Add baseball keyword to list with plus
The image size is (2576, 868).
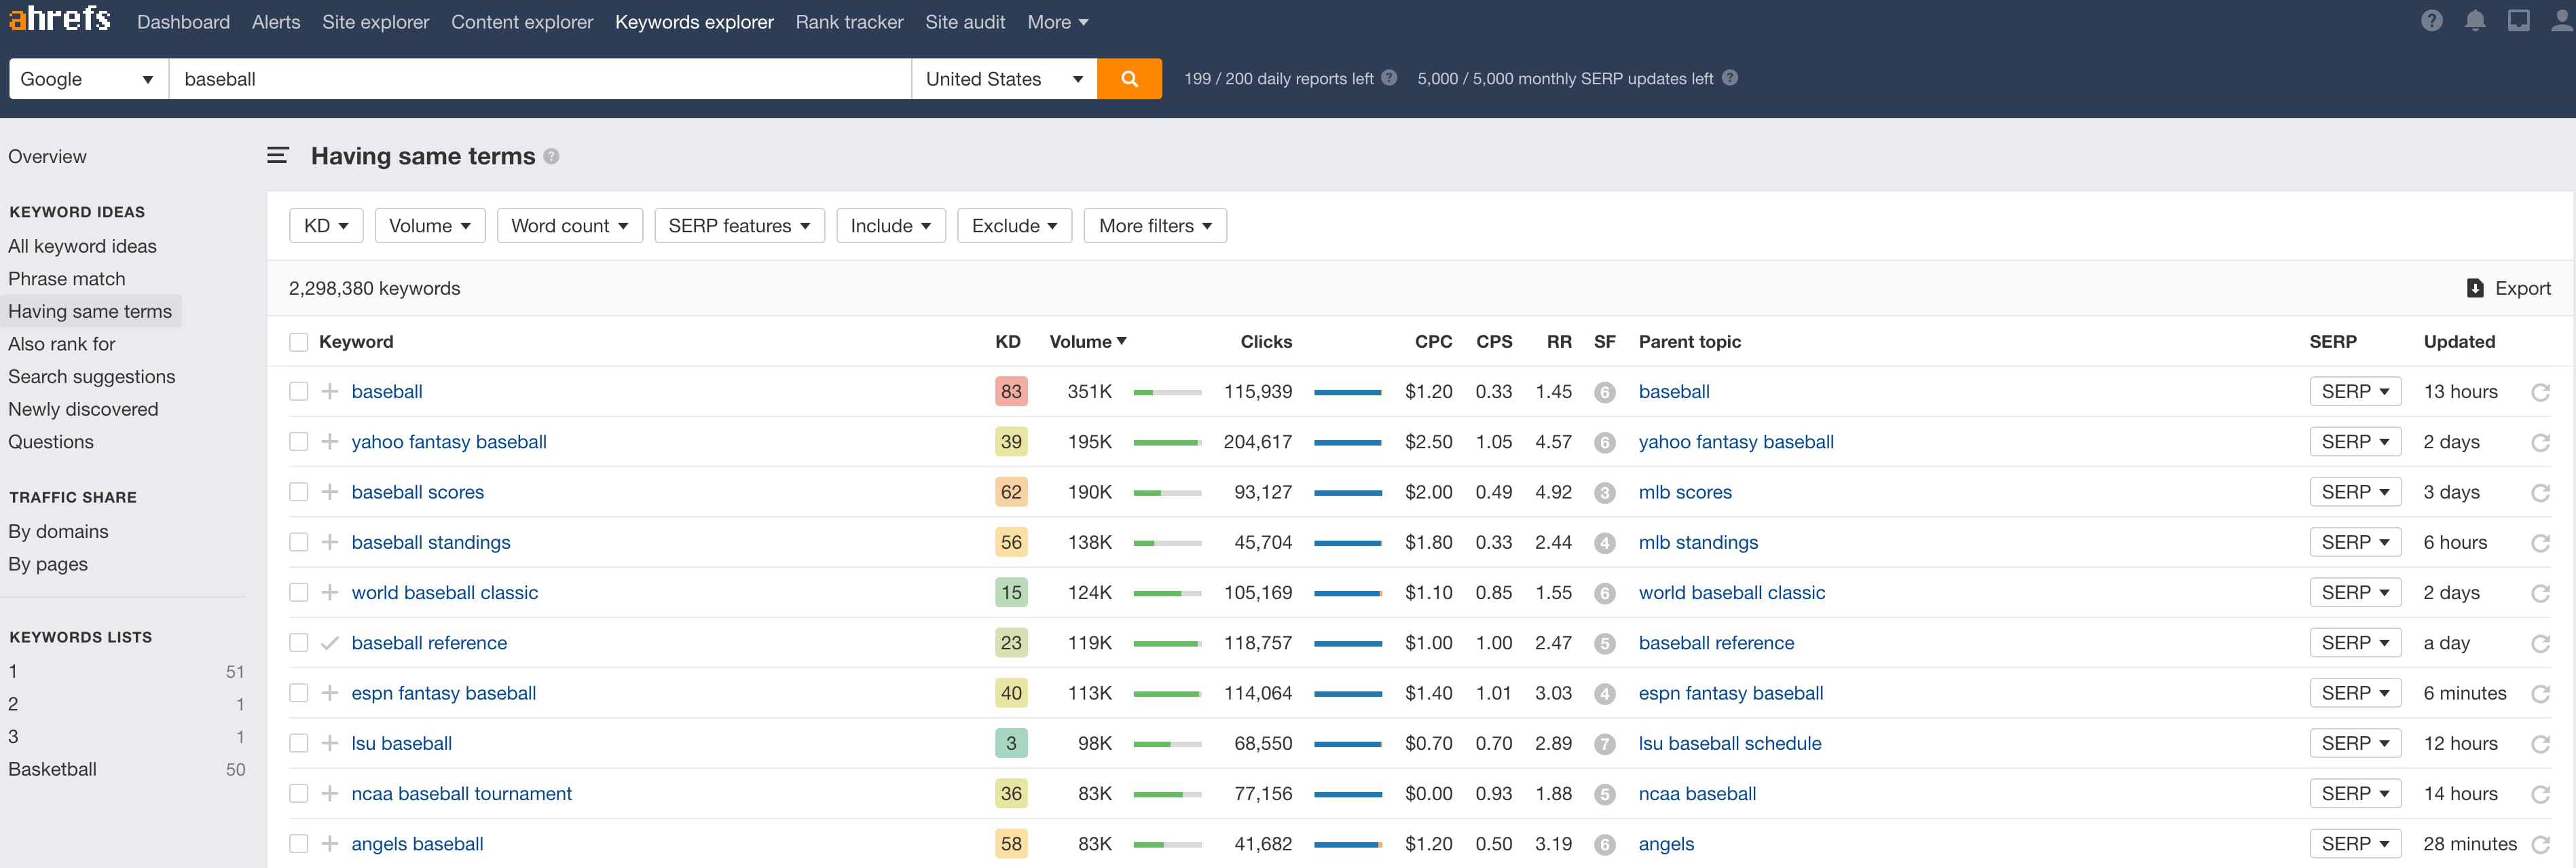[329, 392]
